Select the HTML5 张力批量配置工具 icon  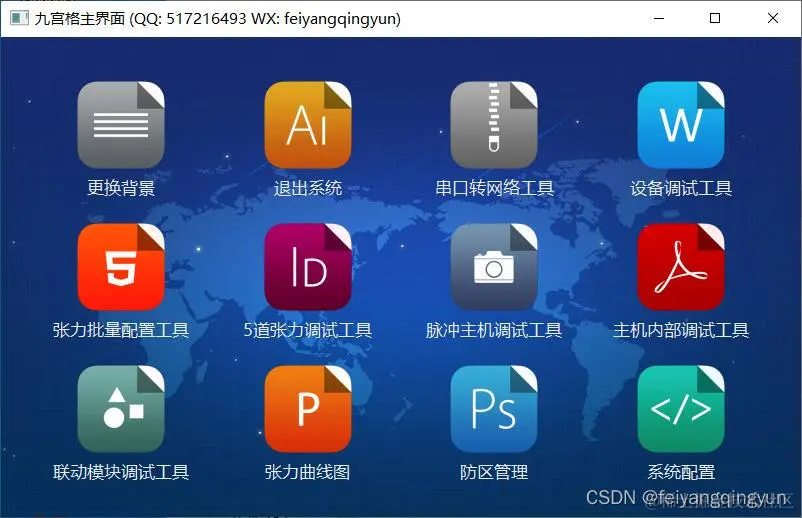coord(121,266)
